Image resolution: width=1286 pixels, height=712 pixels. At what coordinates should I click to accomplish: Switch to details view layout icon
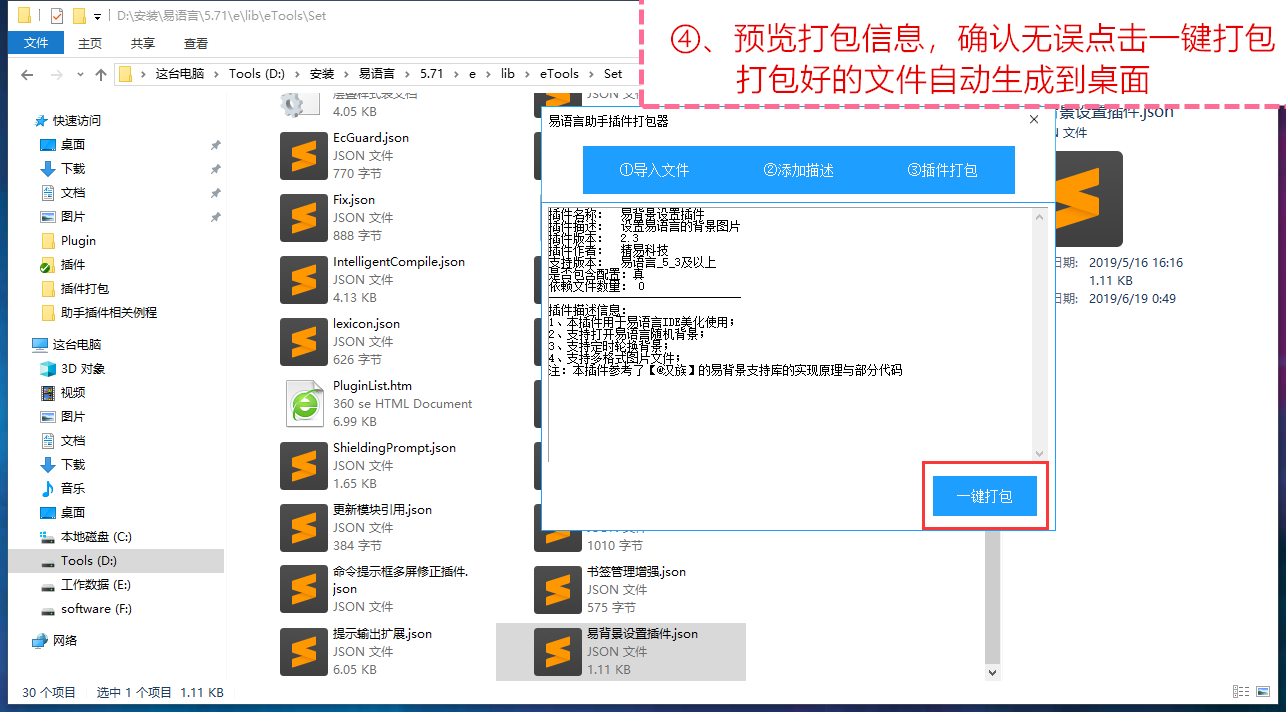tap(1241, 692)
